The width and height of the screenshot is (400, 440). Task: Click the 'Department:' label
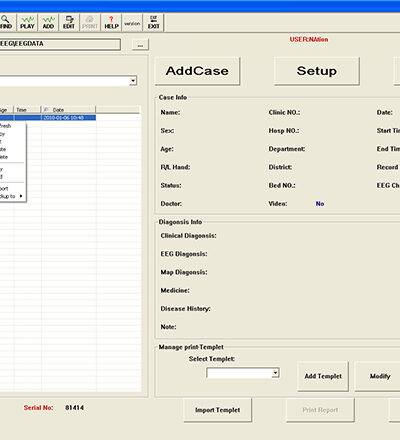pos(287,149)
